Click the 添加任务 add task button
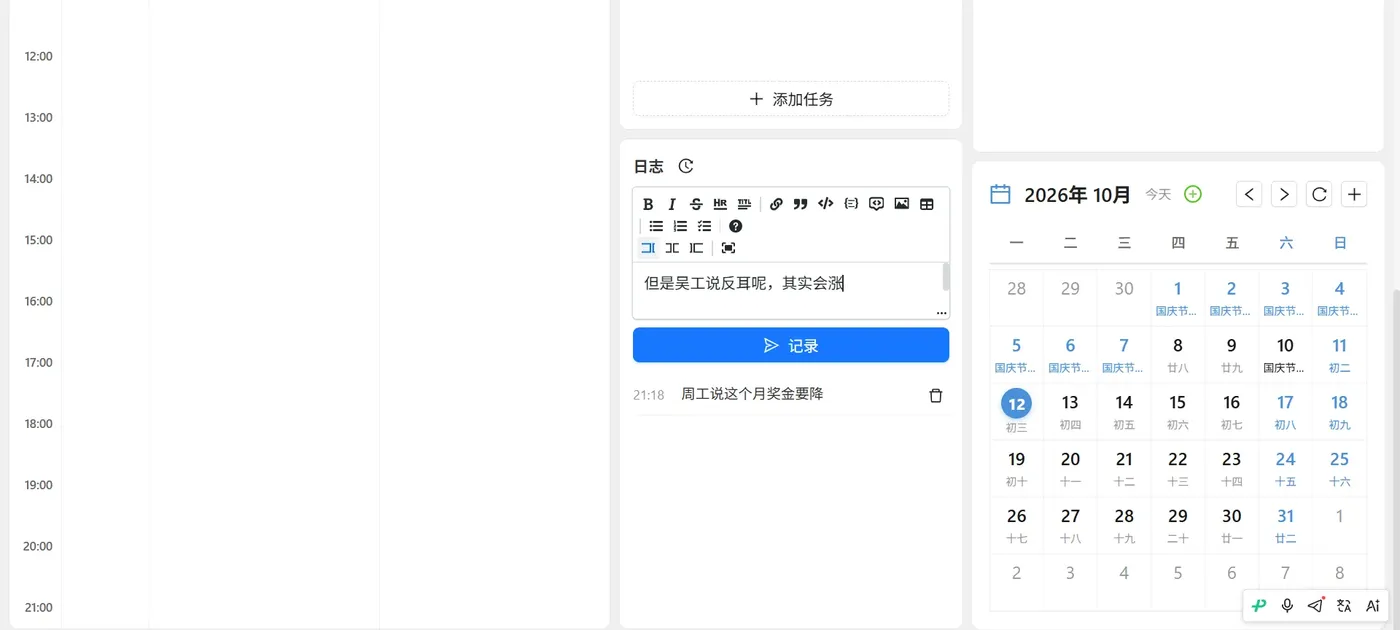The image size is (1400, 630). pos(791,99)
